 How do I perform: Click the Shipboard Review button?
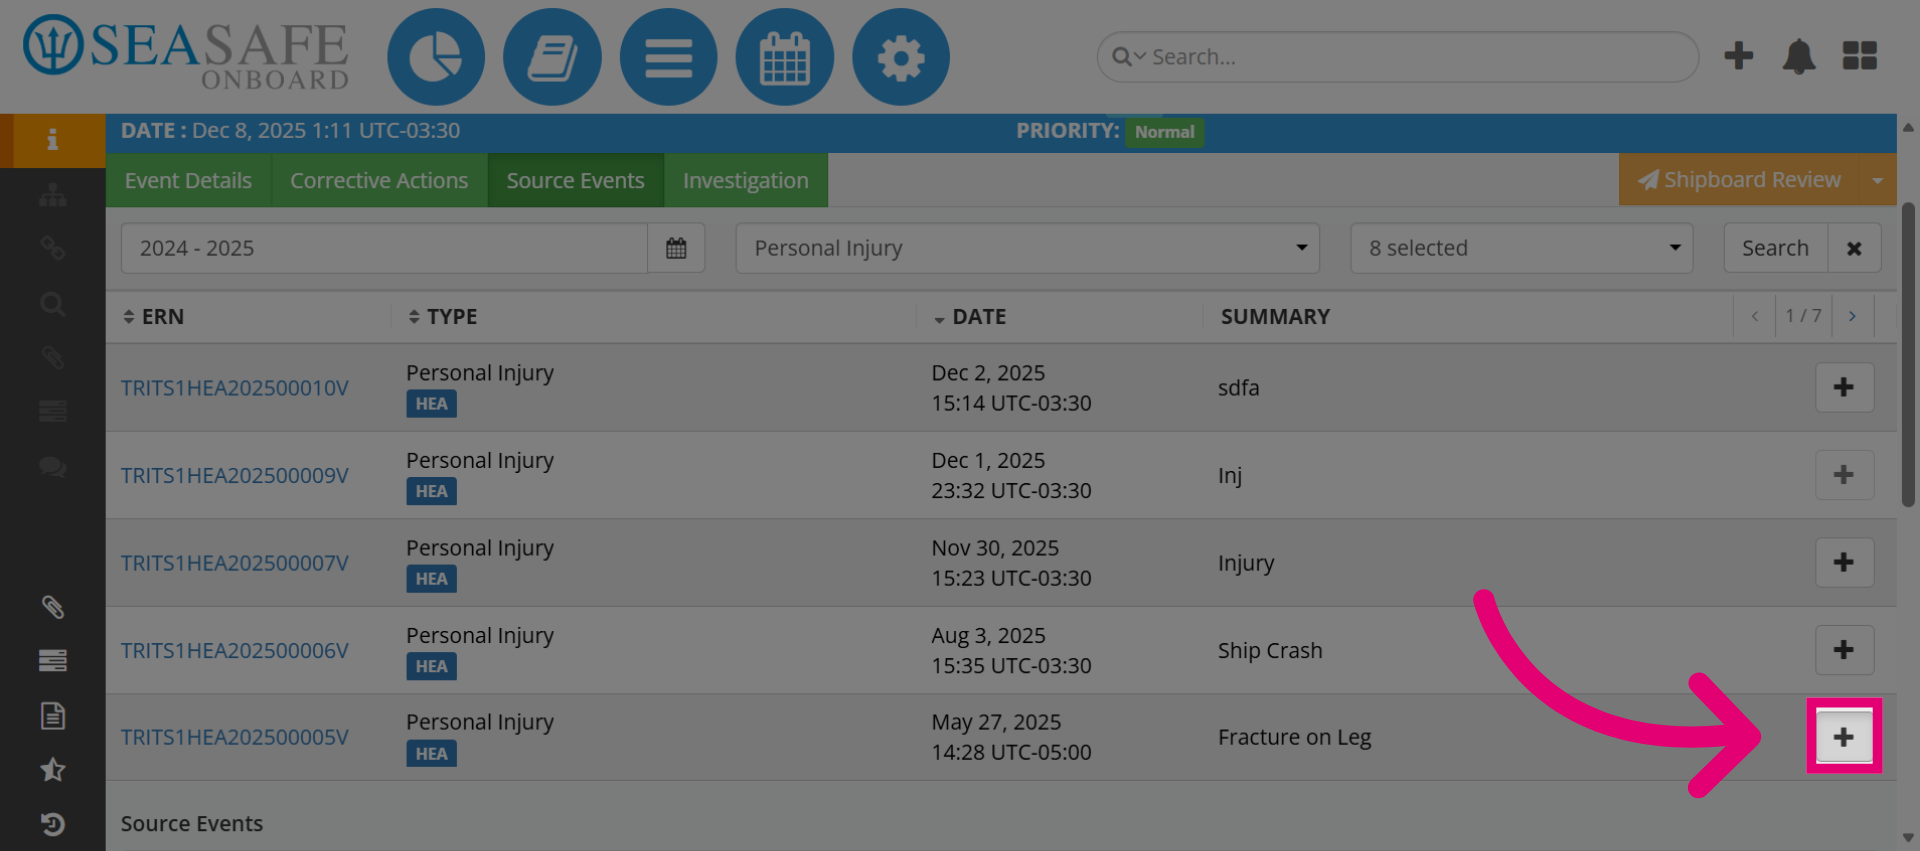(1739, 180)
